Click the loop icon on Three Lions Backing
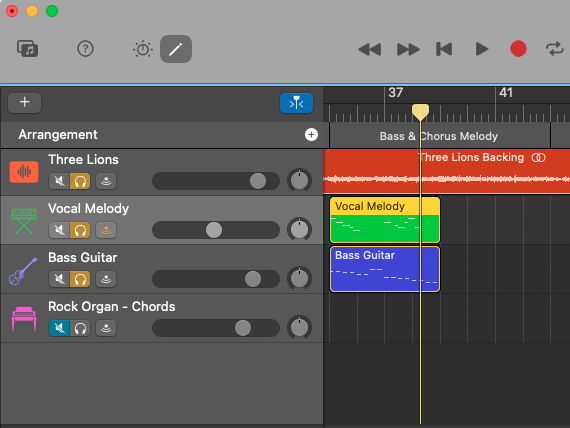The width and height of the screenshot is (570, 428). click(538, 158)
